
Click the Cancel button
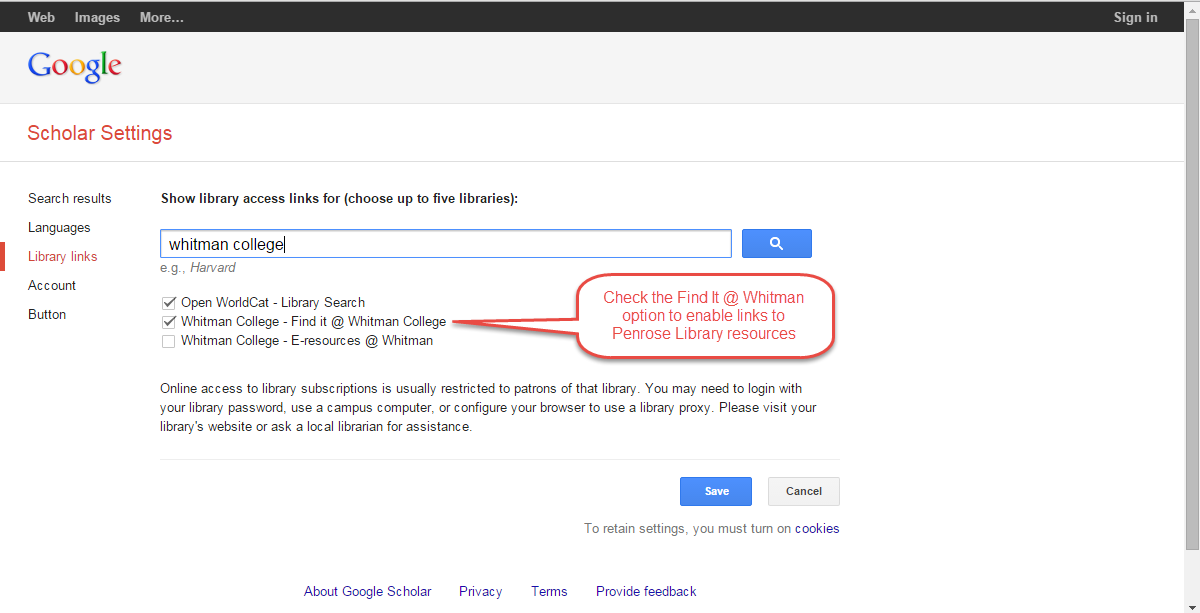[803, 491]
